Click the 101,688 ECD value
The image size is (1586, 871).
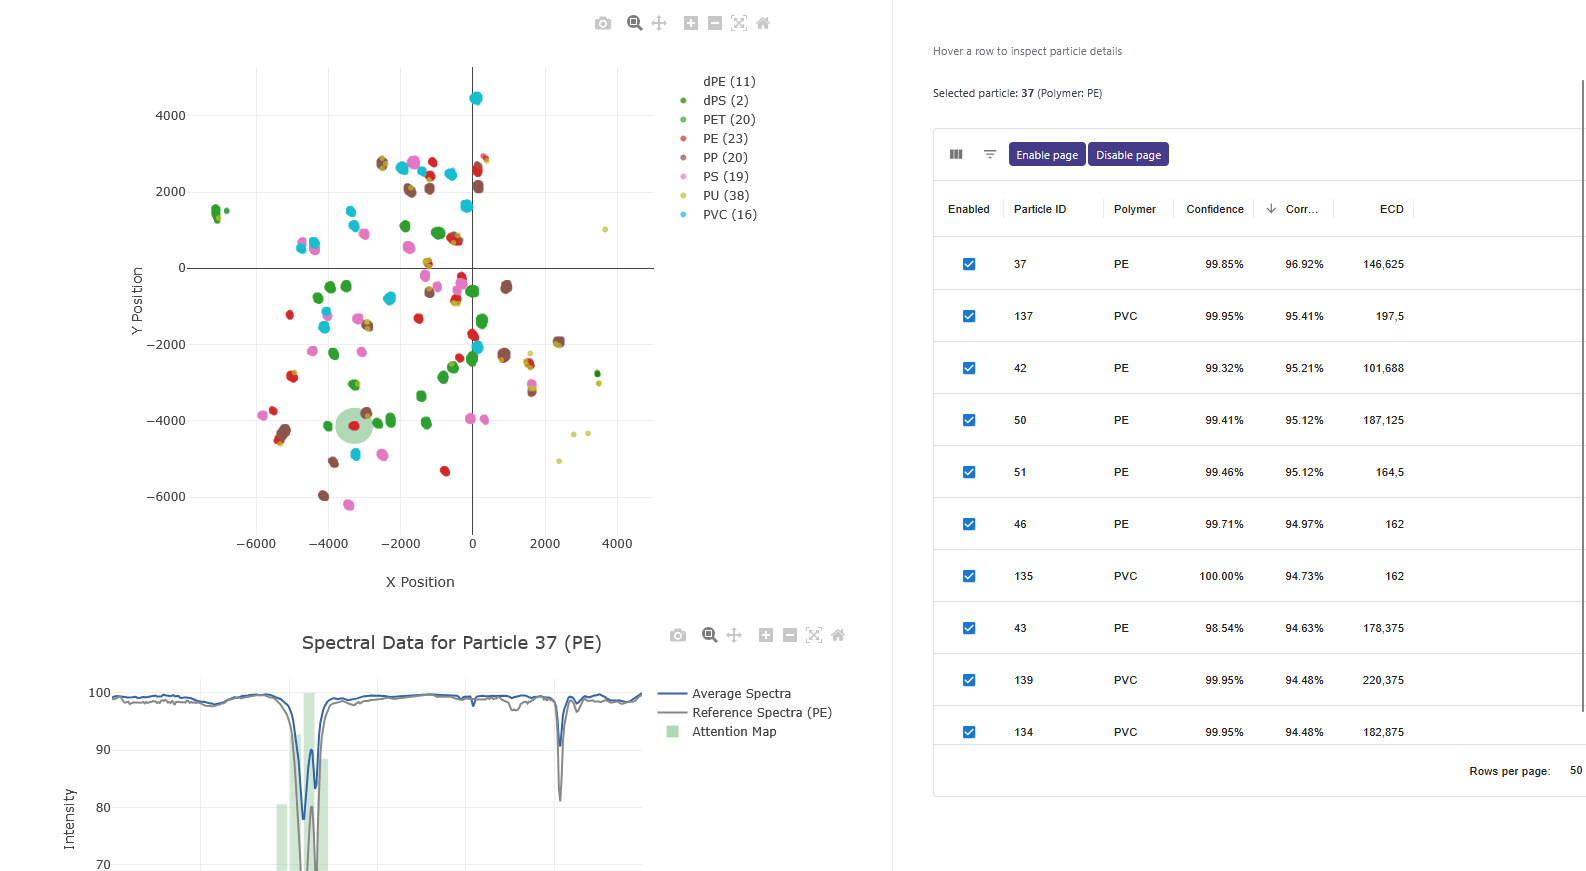click(1383, 368)
